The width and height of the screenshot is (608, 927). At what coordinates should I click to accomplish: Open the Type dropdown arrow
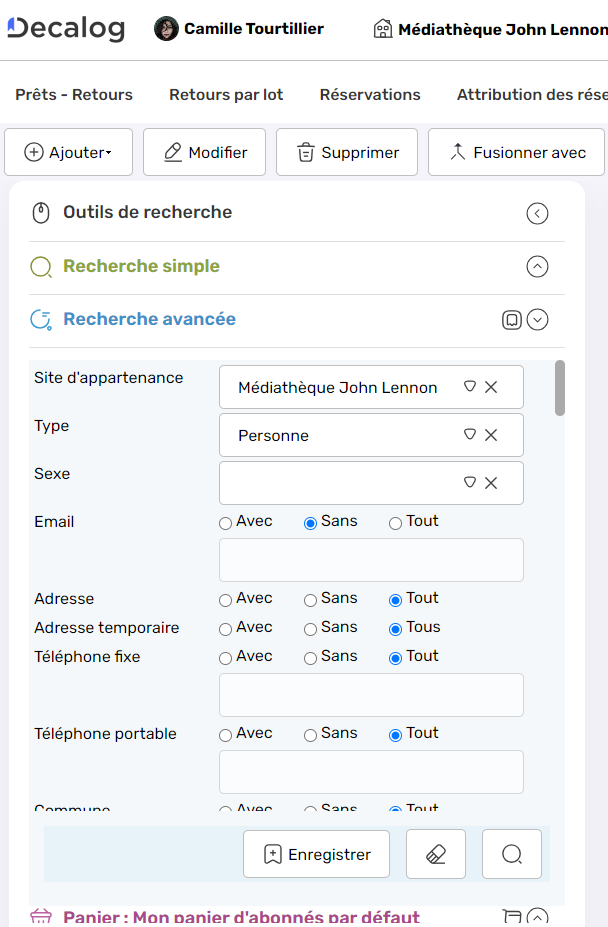click(469, 435)
